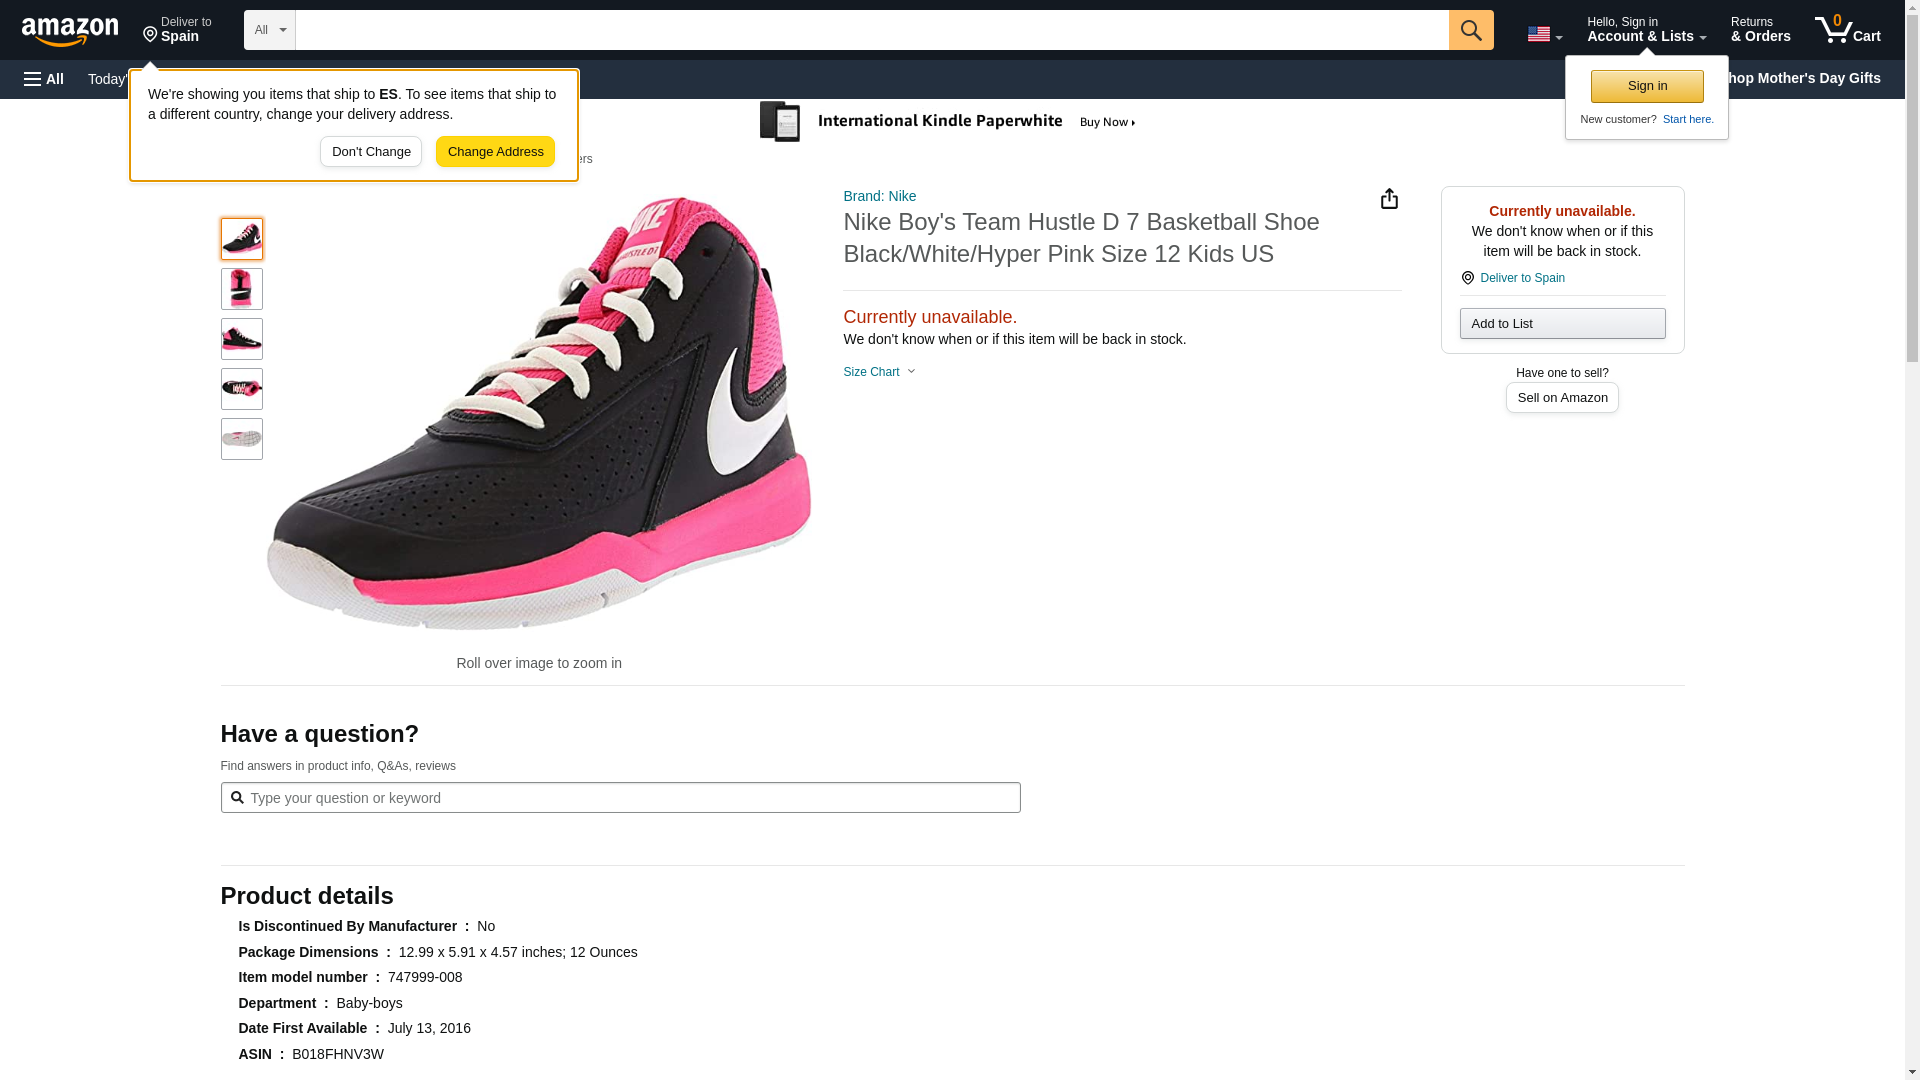
Task: Select the shoe sole thumbnail image
Action: tap(241, 439)
